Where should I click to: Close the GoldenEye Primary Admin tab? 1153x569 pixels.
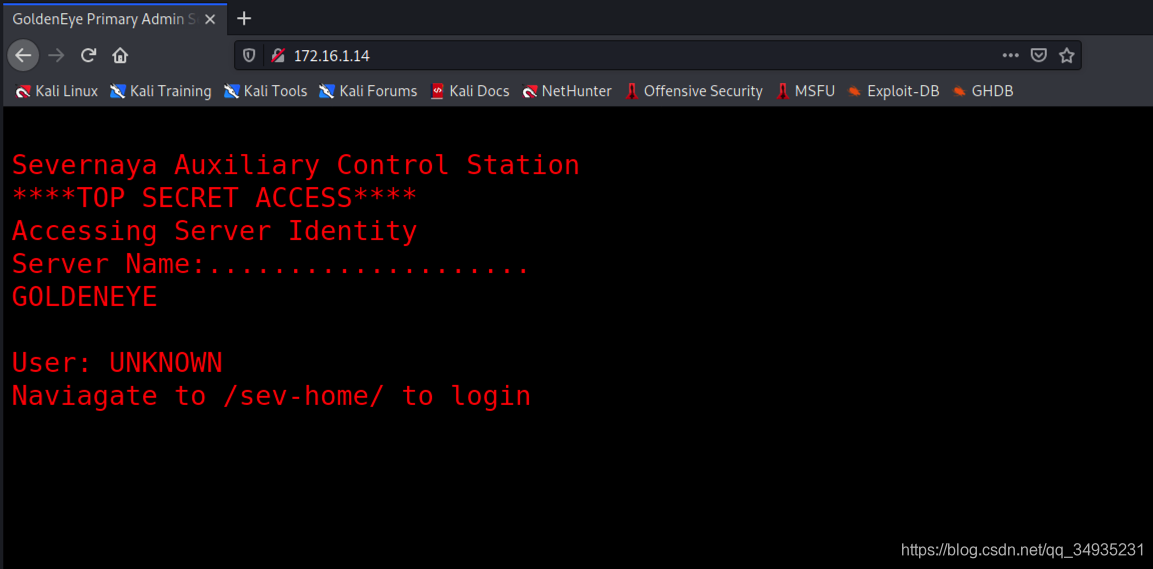pos(210,19)
